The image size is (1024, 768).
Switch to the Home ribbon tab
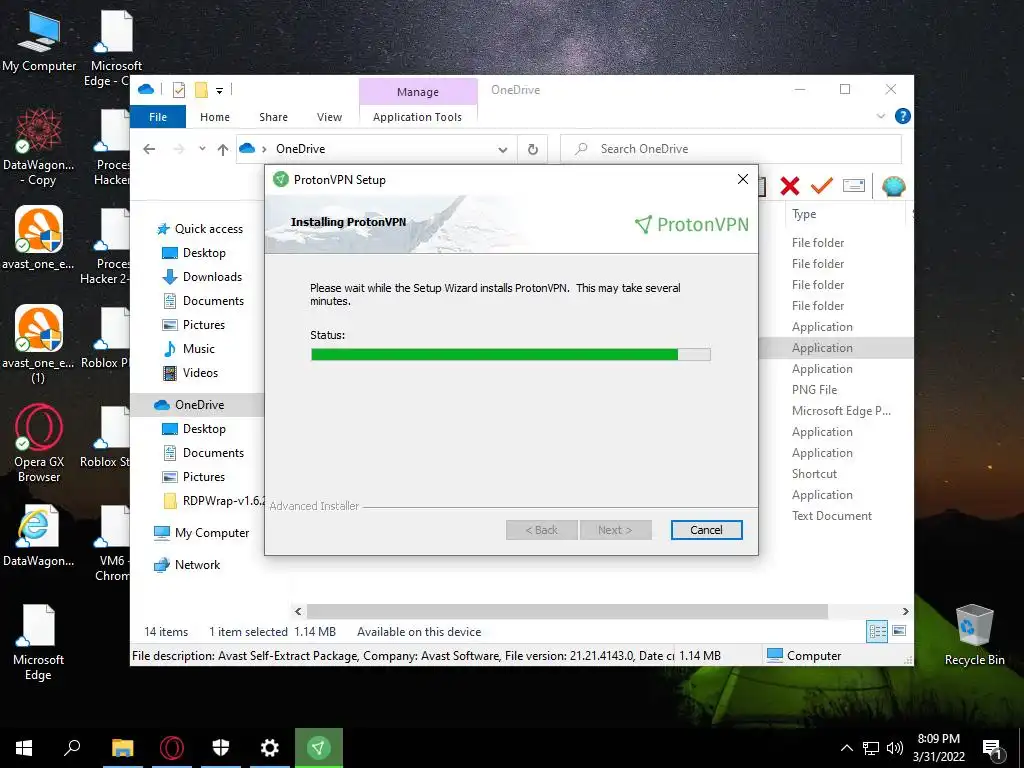coord(215,117)
